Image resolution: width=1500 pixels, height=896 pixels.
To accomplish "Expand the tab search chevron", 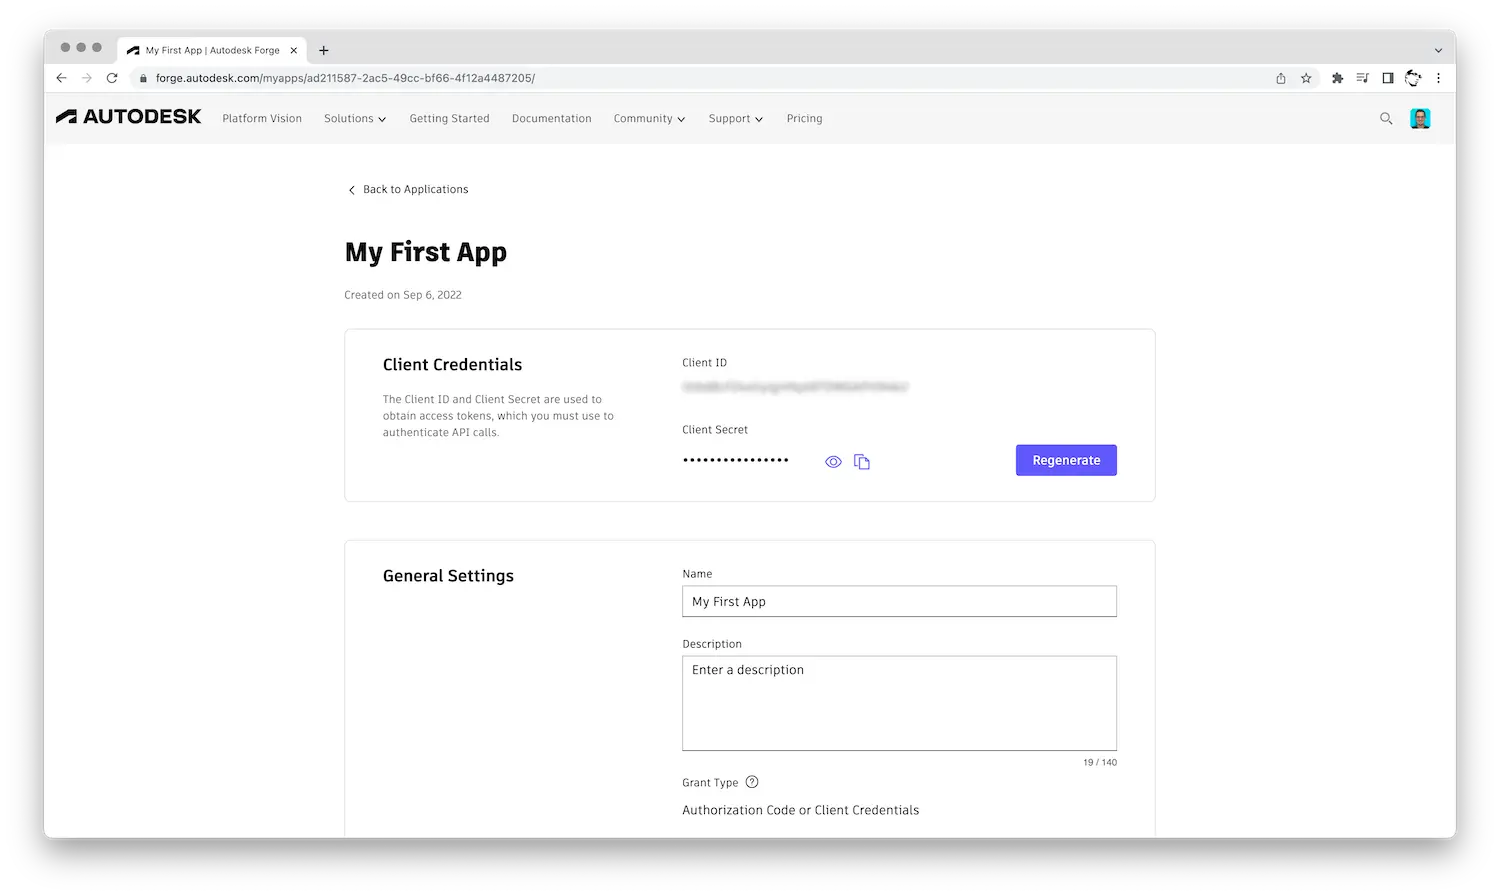I will pos(1438,50).
